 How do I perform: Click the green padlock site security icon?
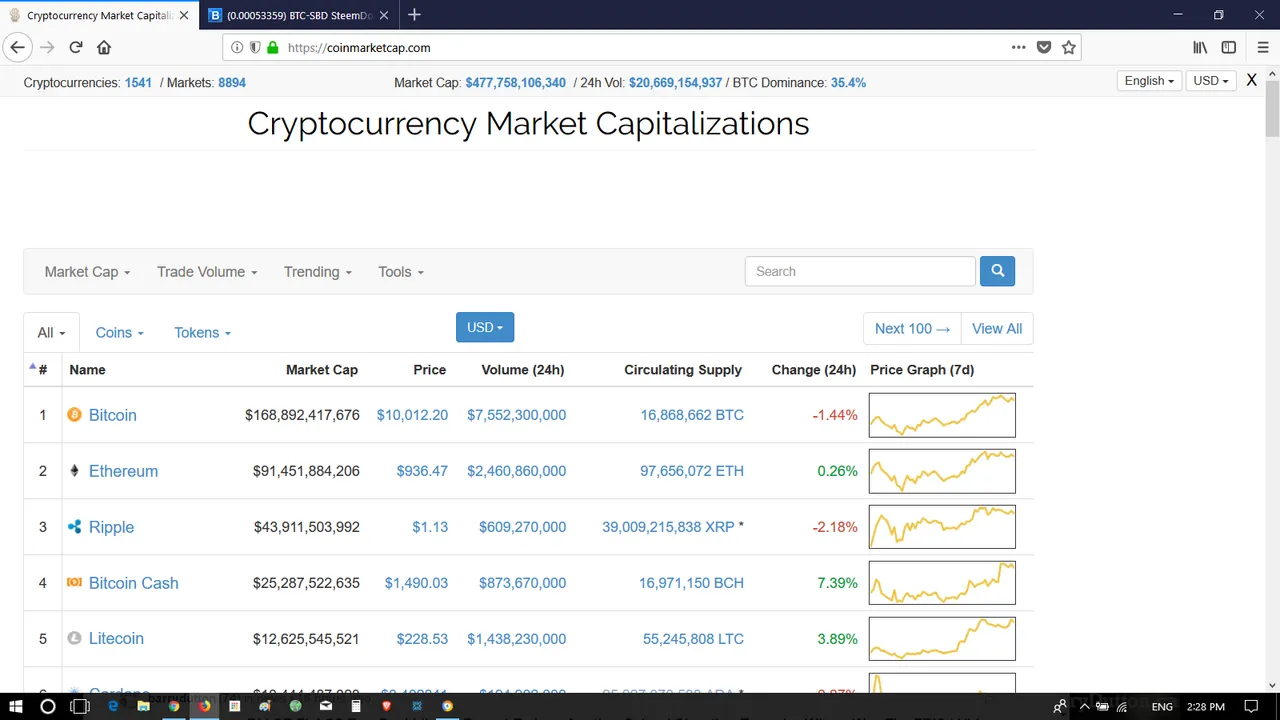[272, 47]
